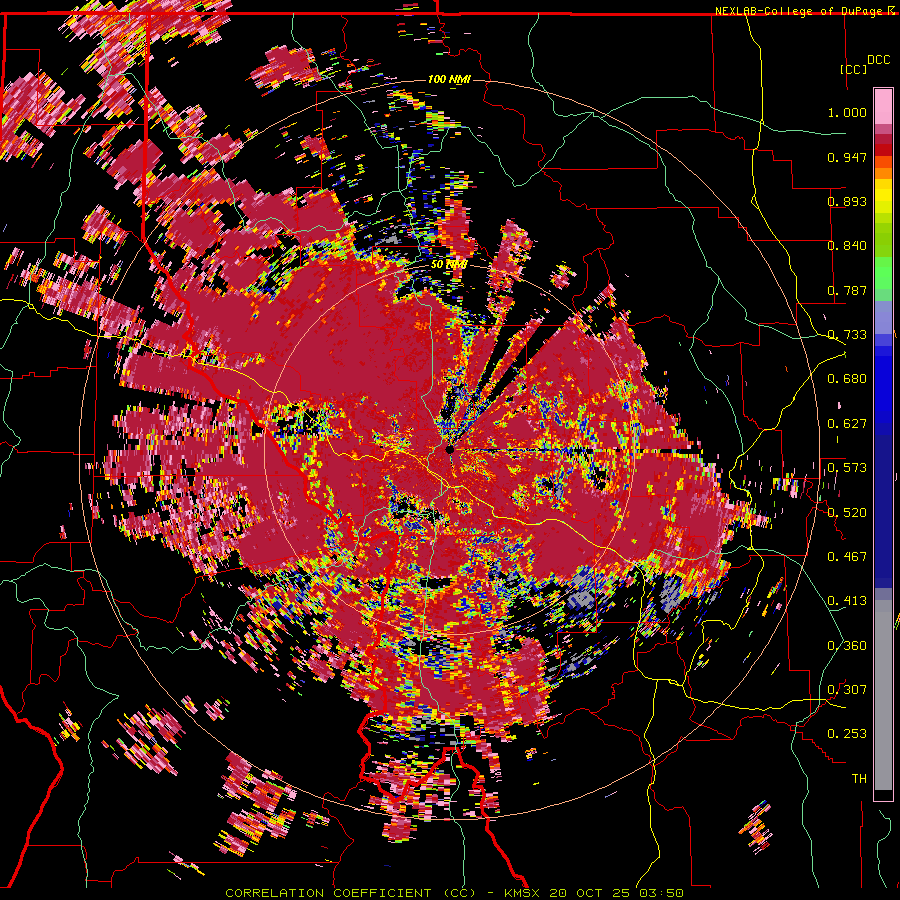
Task: Click the 20 OCT 25 date stamp
Action: [590, 893]
